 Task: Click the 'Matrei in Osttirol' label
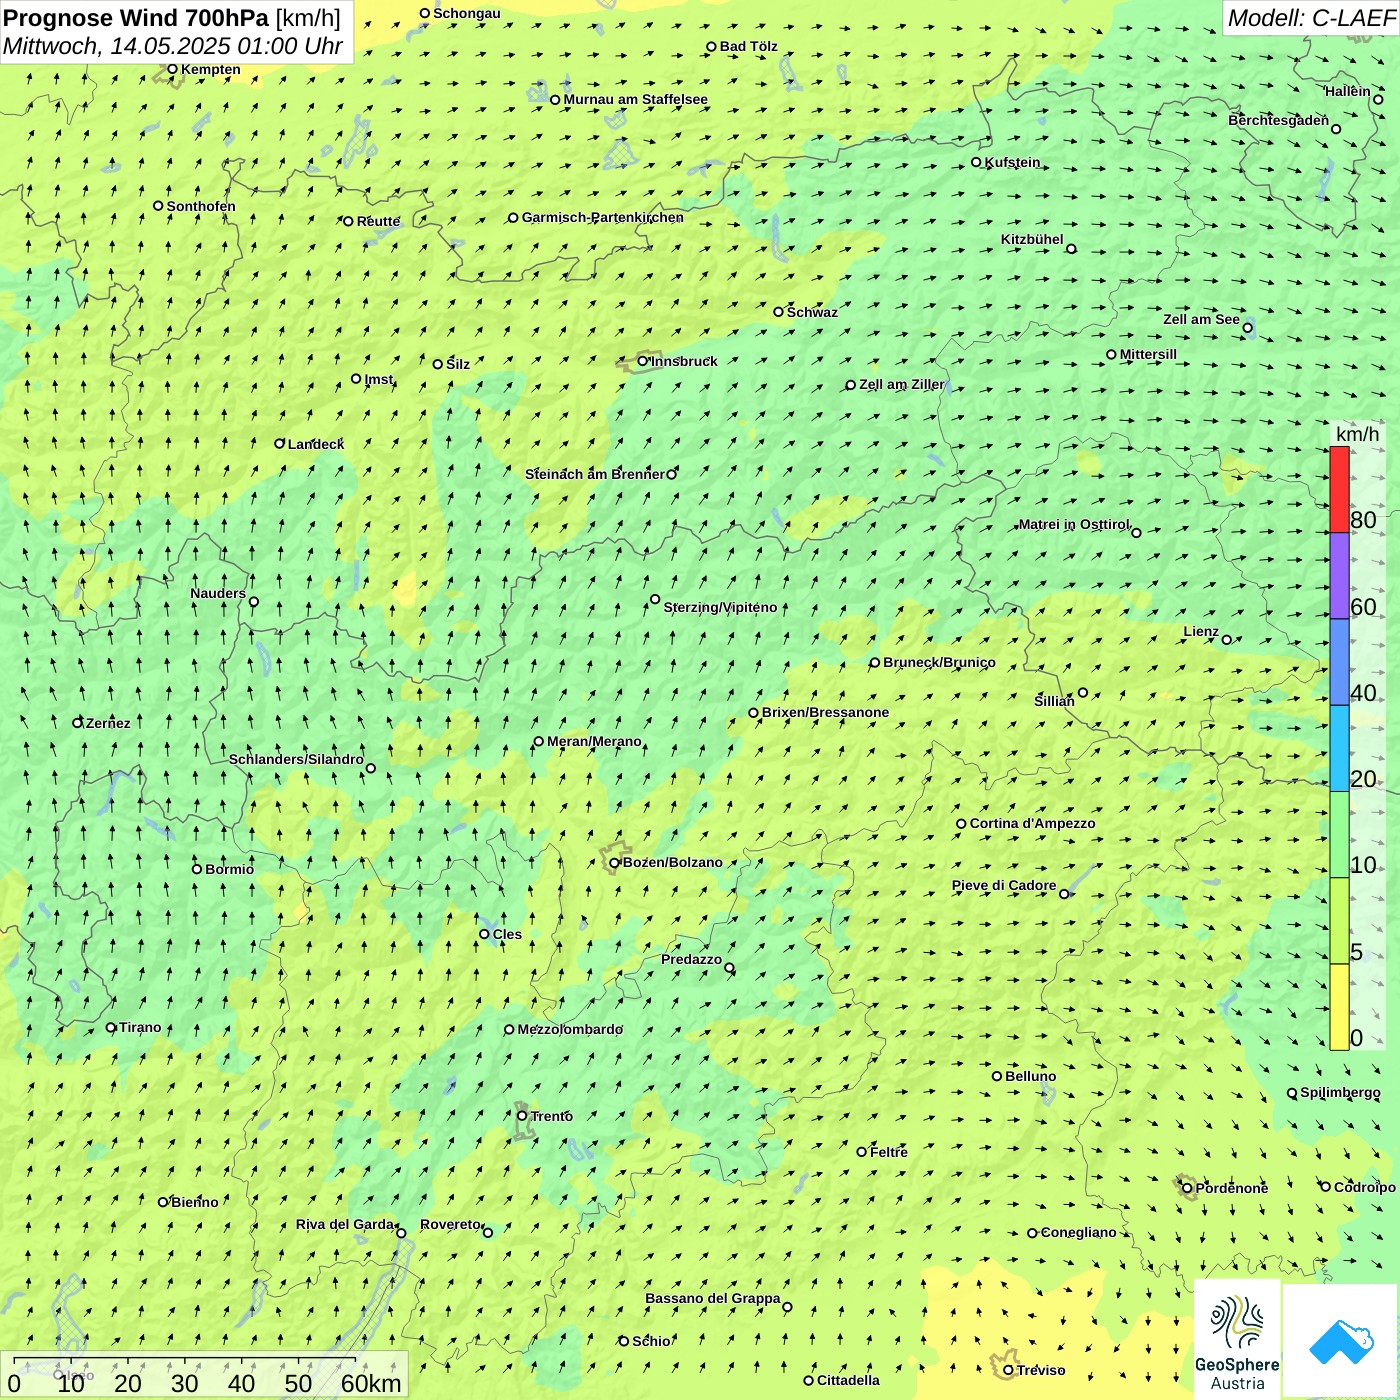click(1074, 524)
